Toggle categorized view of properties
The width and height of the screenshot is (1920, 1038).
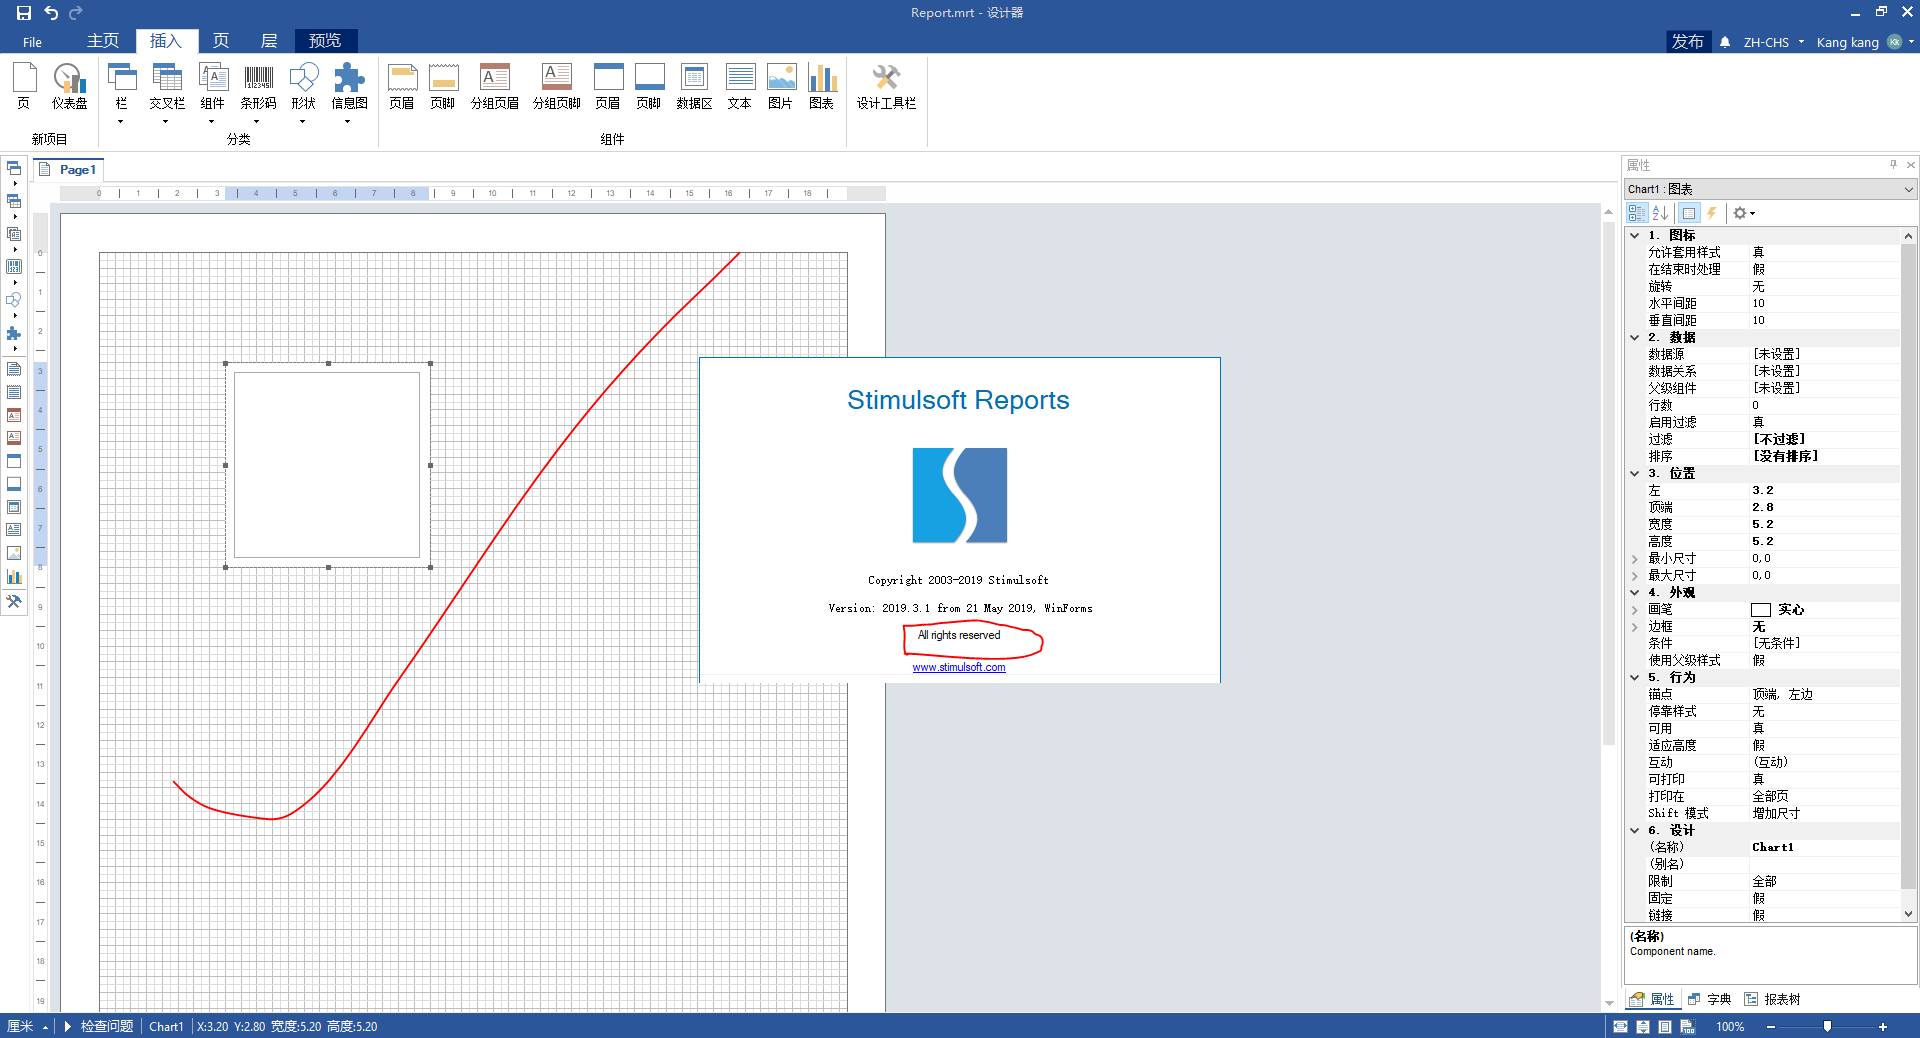coord(1637,213)
